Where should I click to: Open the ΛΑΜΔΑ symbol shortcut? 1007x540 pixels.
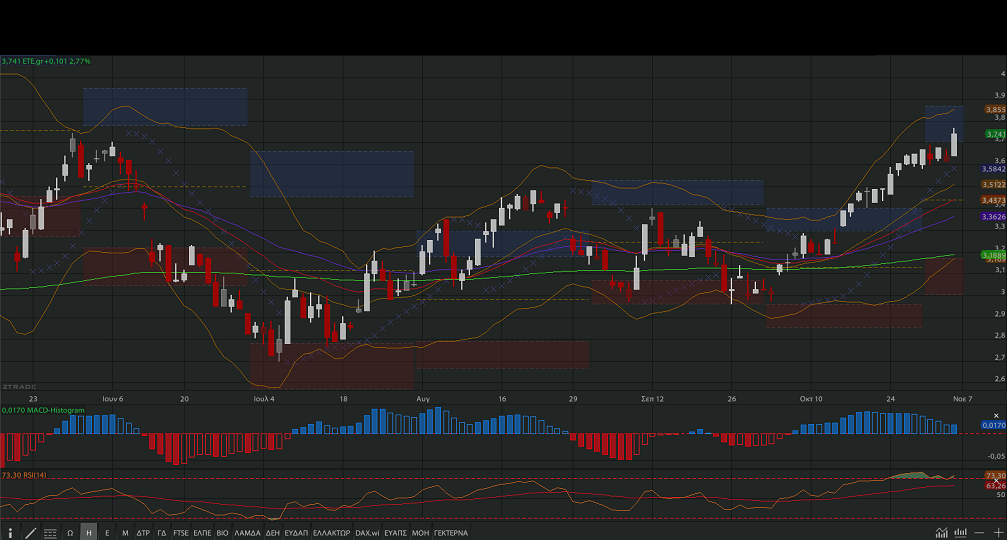pyautogui.click(x=247, y=533)
